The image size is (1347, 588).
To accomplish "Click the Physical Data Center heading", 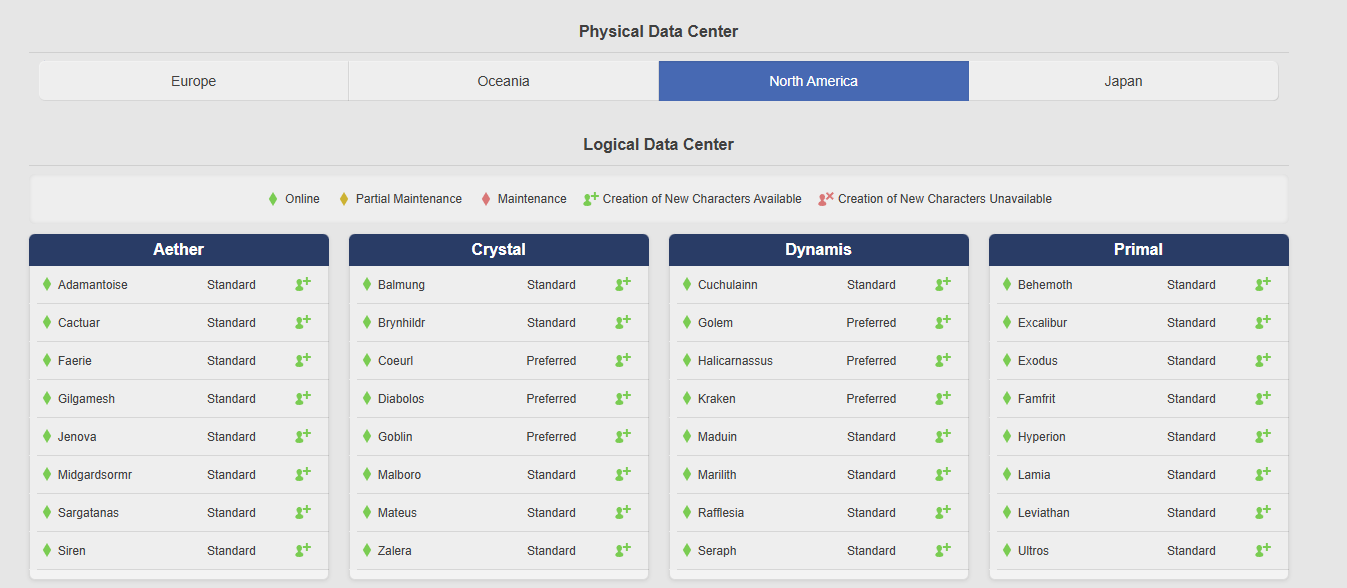I will pyautogui.click(x=658, y=32).
